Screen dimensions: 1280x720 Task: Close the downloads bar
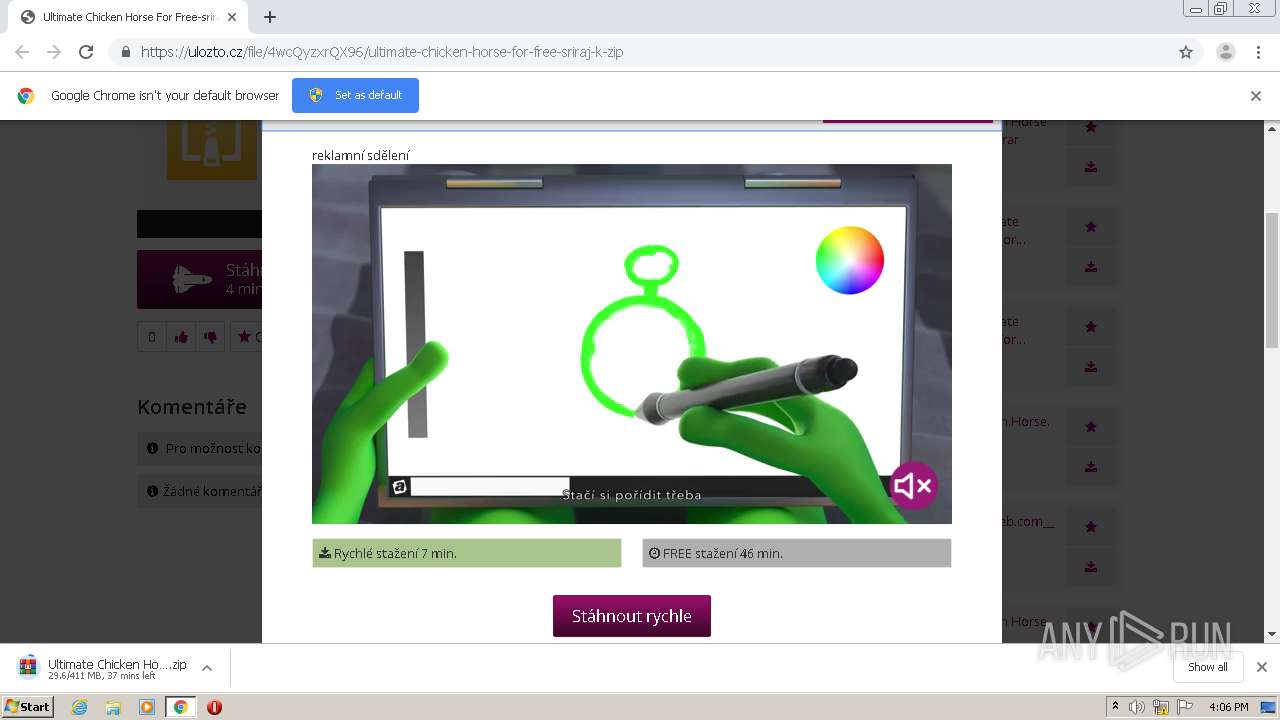tap(1262, 667)
